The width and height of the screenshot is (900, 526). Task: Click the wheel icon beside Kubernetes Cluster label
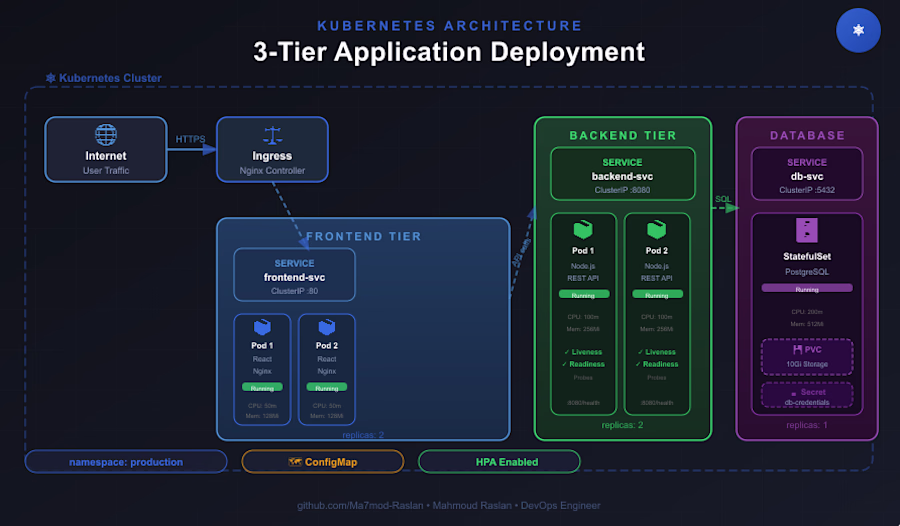pos(51,78)
